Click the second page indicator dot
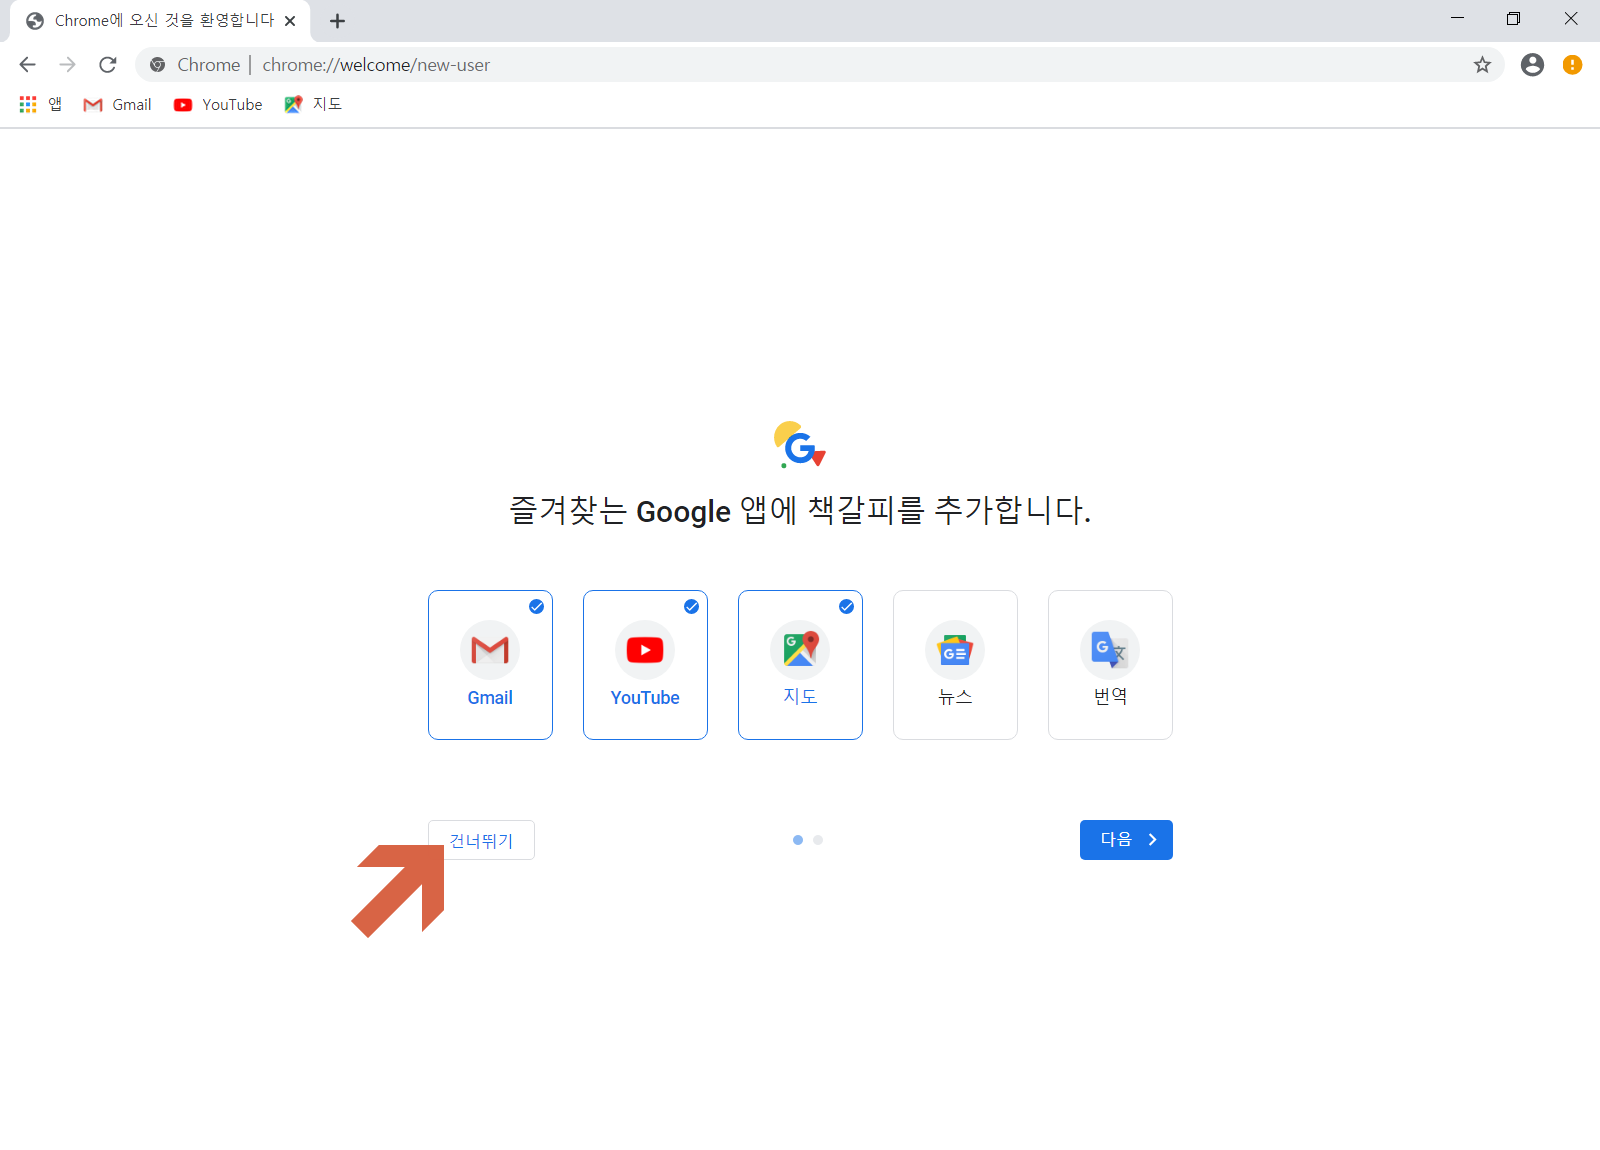Viewport: 1600px width, 1150px height. click(818, 840)
